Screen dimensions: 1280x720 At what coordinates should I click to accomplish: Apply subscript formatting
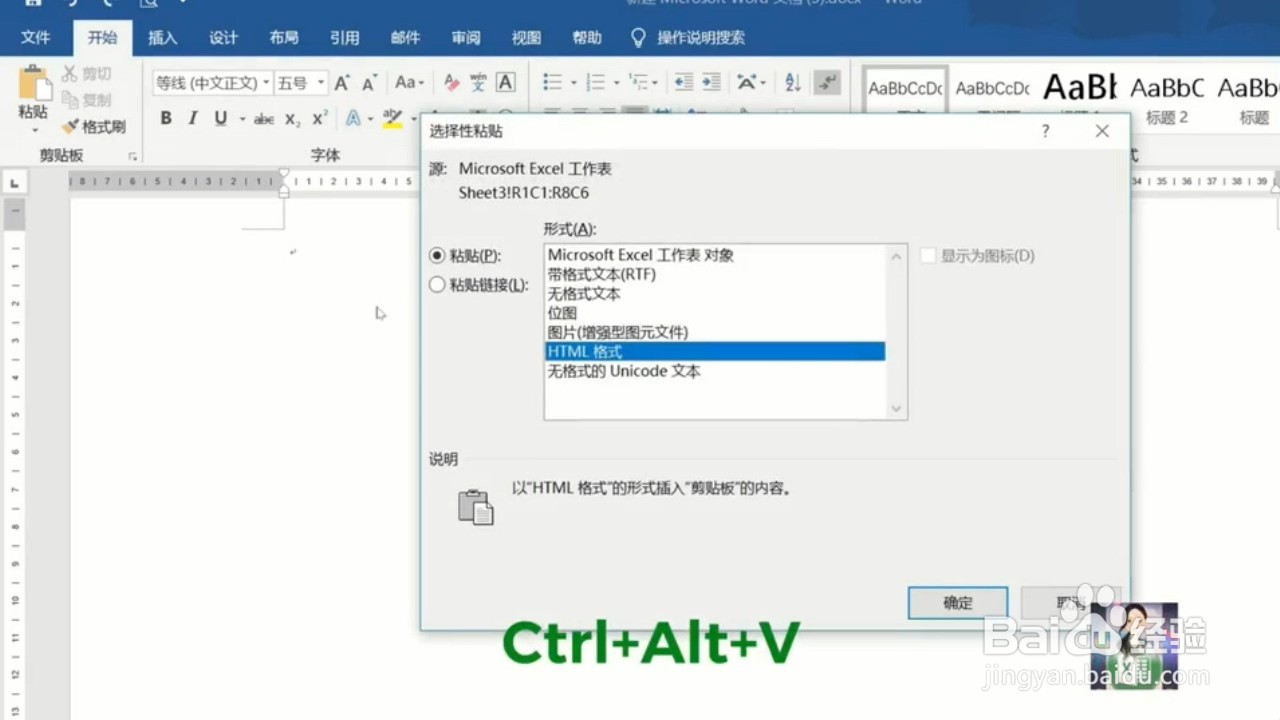(x=292, y=119)
